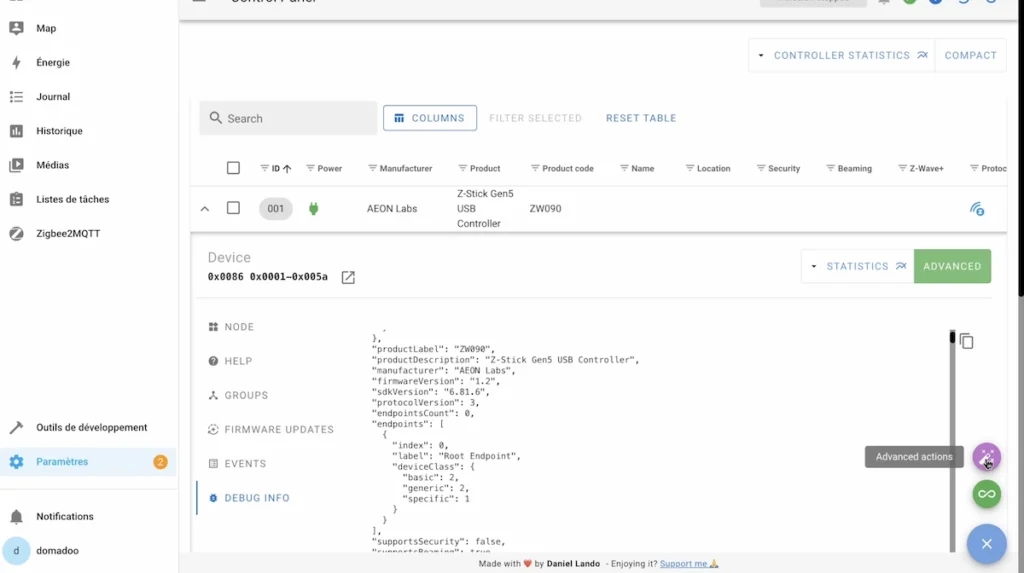Screen dimensions: 1024x573
Task: Click the Protocol column filter icon
Action: pos(974,168)
